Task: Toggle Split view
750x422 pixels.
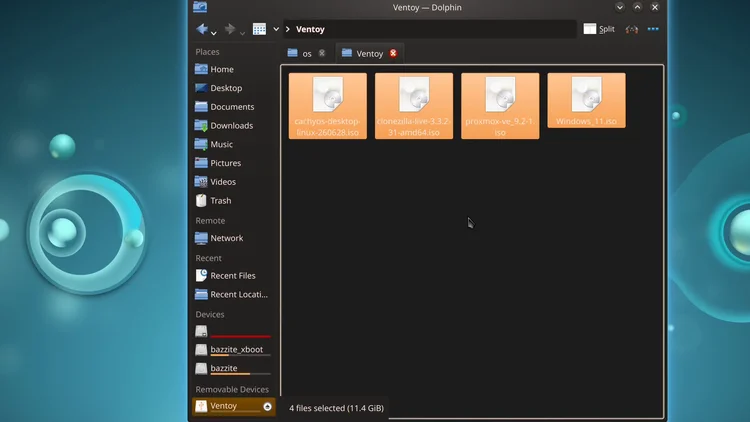Action: tap(599, 29)
